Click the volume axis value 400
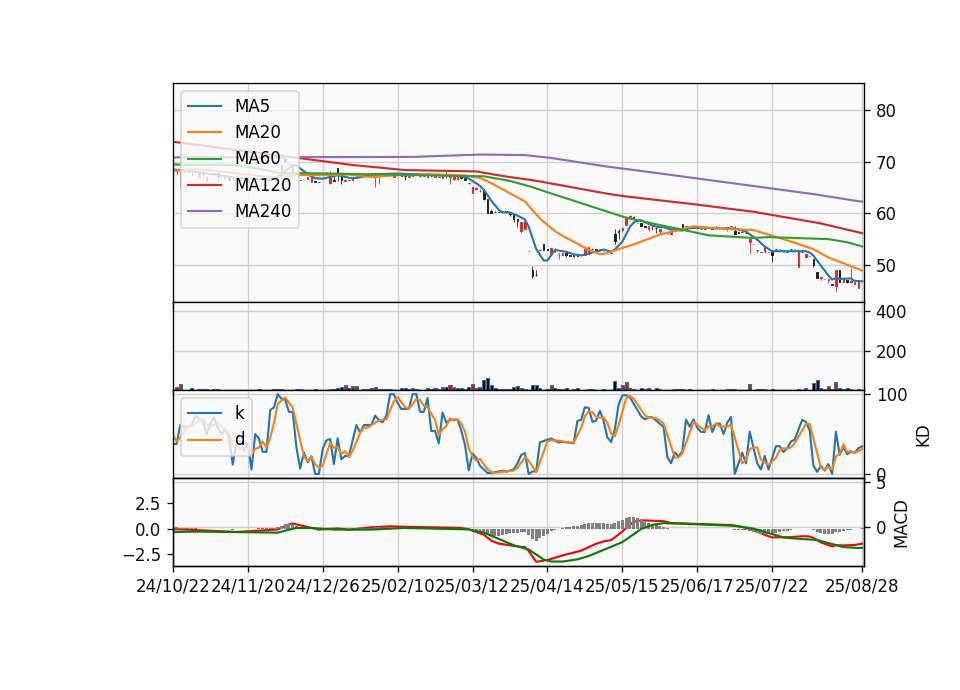Screen dimensions: 960x690 click(891, 312)
